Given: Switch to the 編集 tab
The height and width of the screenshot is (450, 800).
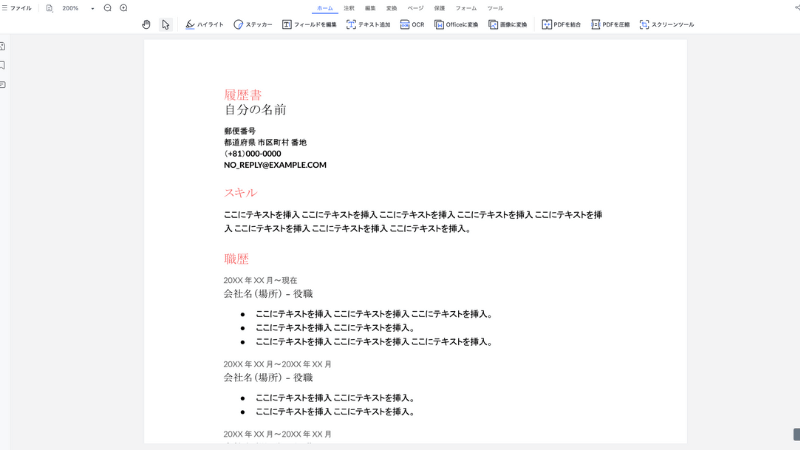Looking at the screenshot, I should (x=370, y=8).
